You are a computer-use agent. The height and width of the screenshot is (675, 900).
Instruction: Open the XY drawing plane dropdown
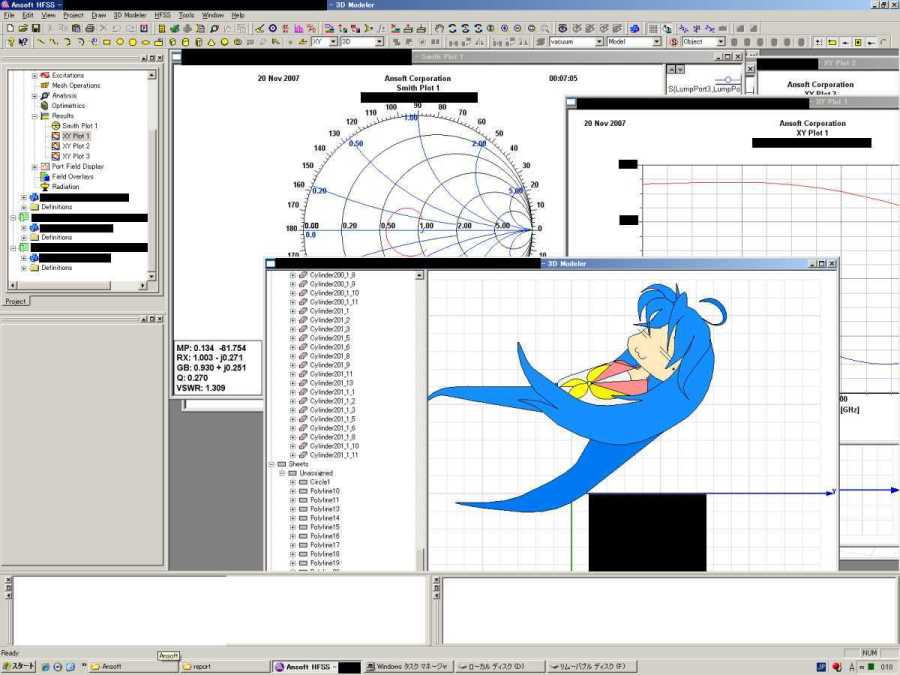(333, 42)
